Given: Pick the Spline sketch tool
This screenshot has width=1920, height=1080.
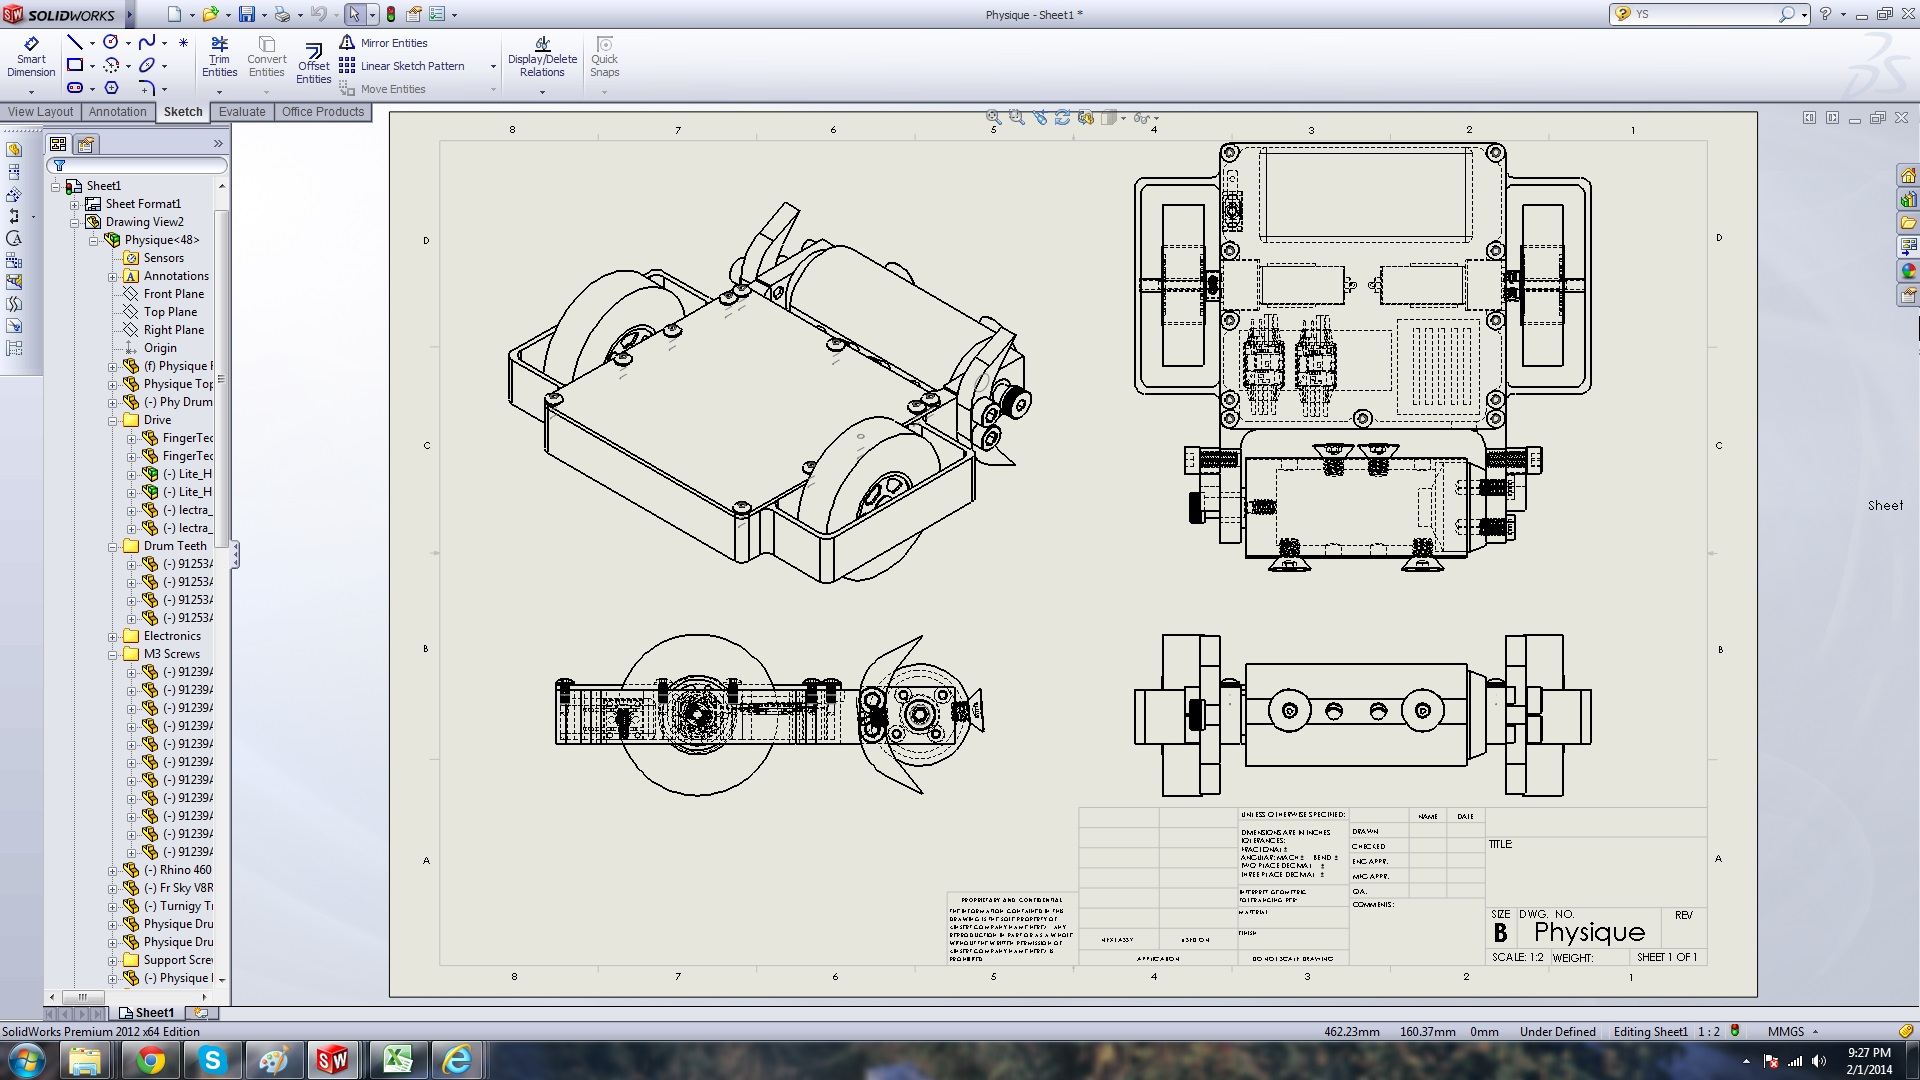Looking at the screenshot, I should click(147, 42).
